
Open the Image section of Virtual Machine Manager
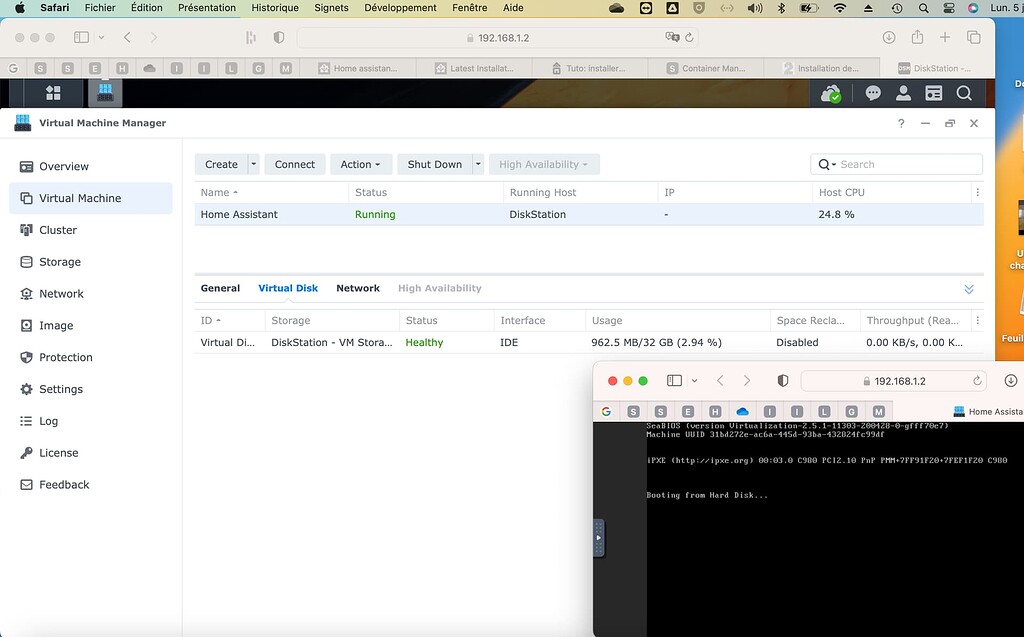[x=56, y=325]
